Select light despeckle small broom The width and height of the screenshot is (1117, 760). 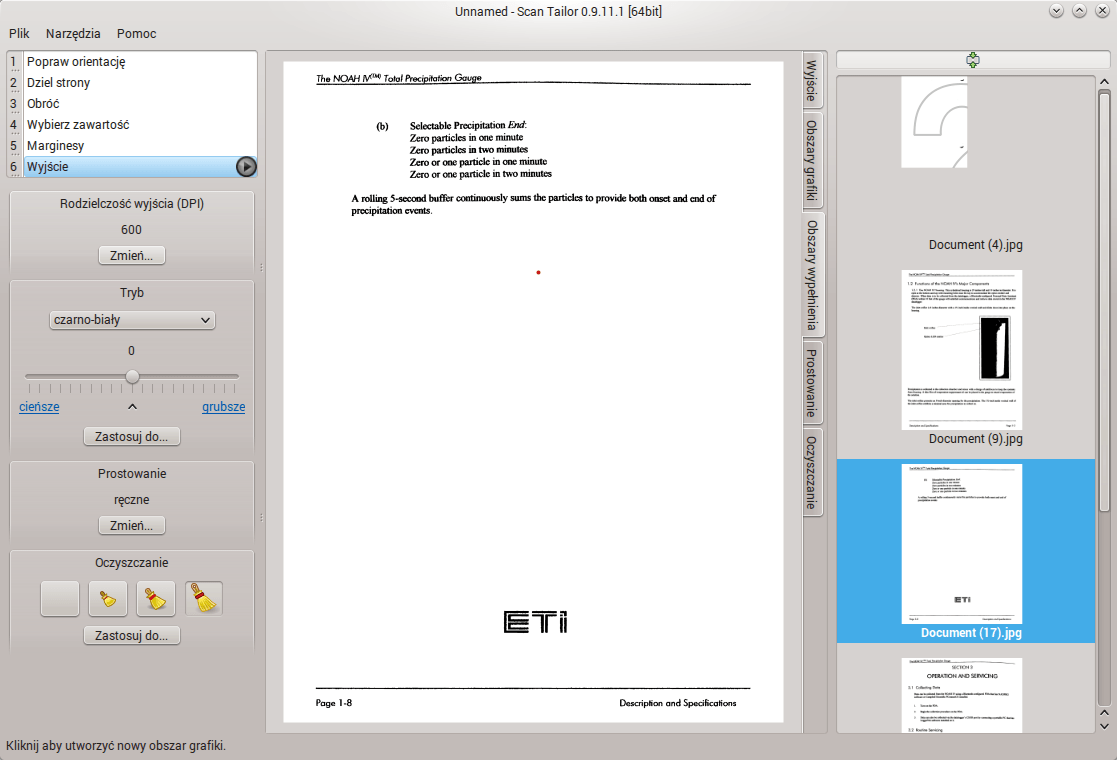click(x=108, y=598)
